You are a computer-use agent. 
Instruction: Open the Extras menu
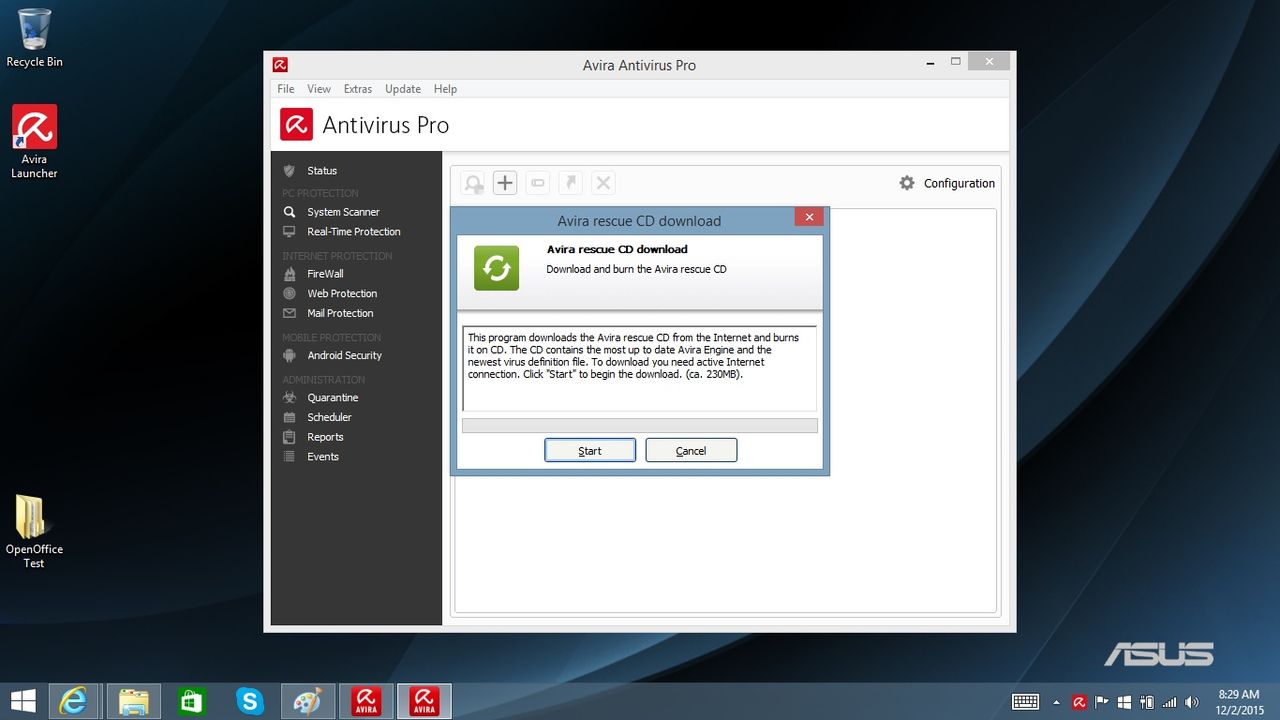click(x=358, y=89)
